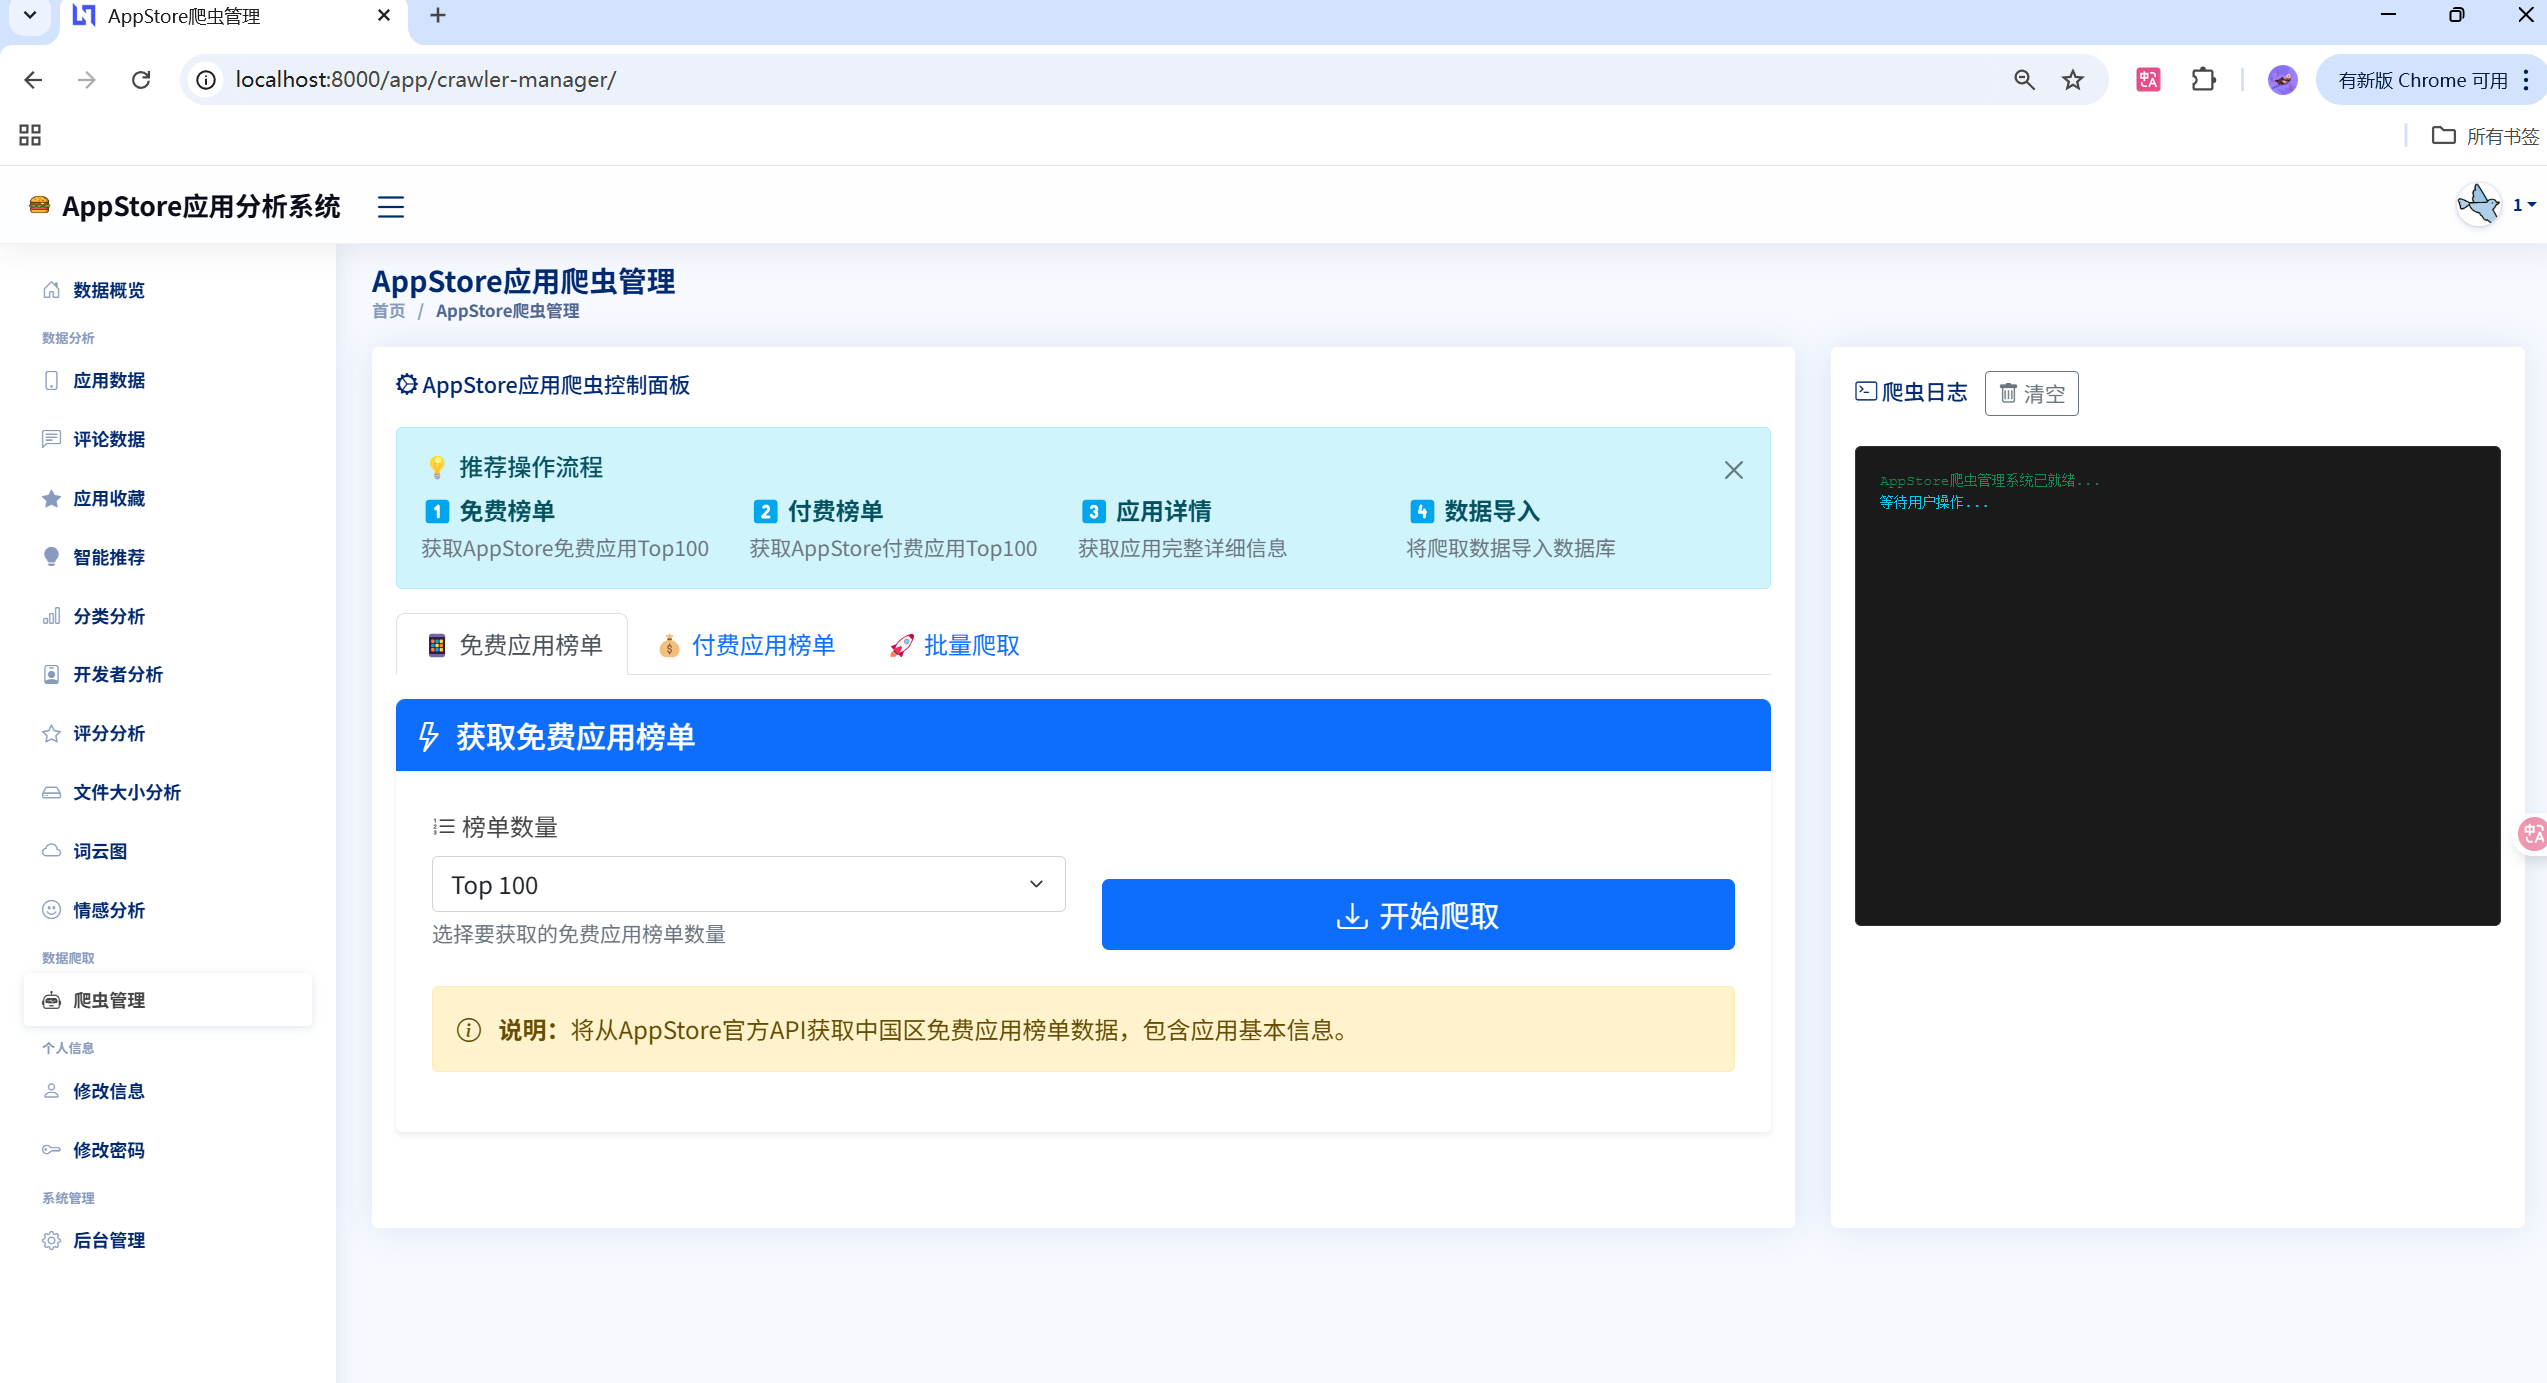This screenshot has height=1383, width=2547.
Task: Open the 所有书签 bookmarks folder
Action: (x=2485, y=136)
